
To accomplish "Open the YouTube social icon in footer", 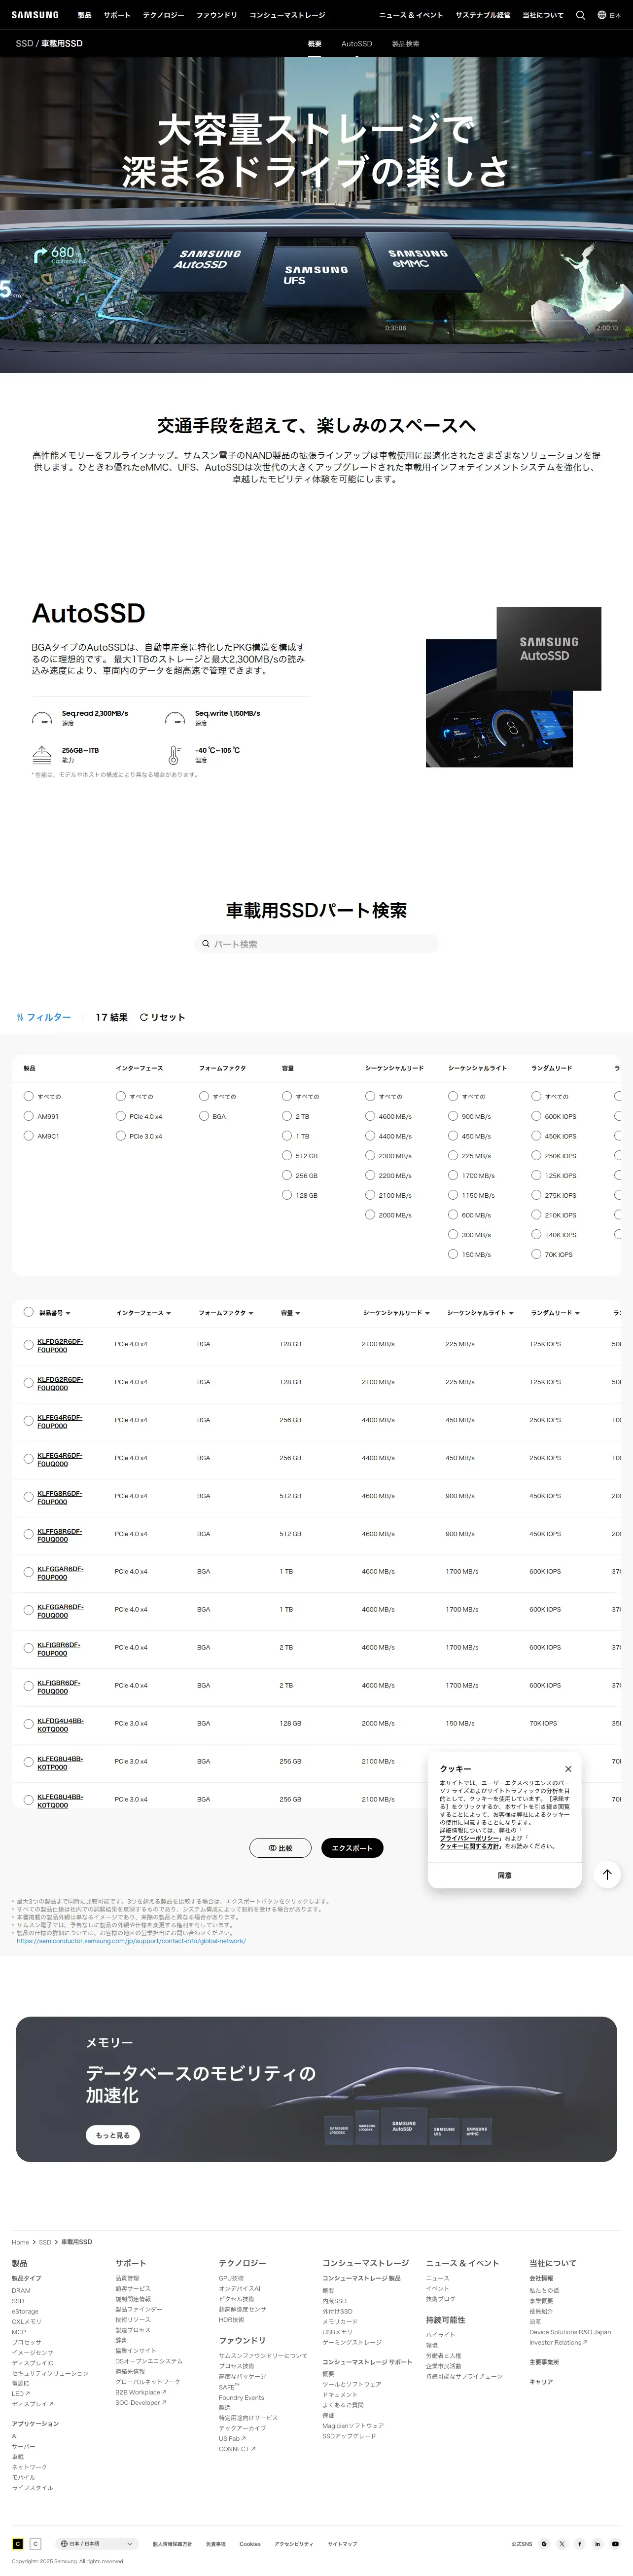I will pos(615,2544).
